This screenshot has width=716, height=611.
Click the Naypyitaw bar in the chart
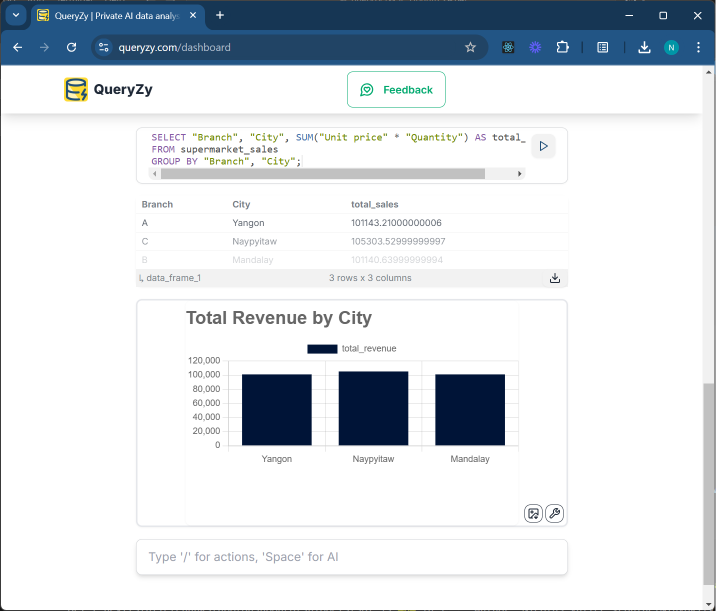point(373,408)
